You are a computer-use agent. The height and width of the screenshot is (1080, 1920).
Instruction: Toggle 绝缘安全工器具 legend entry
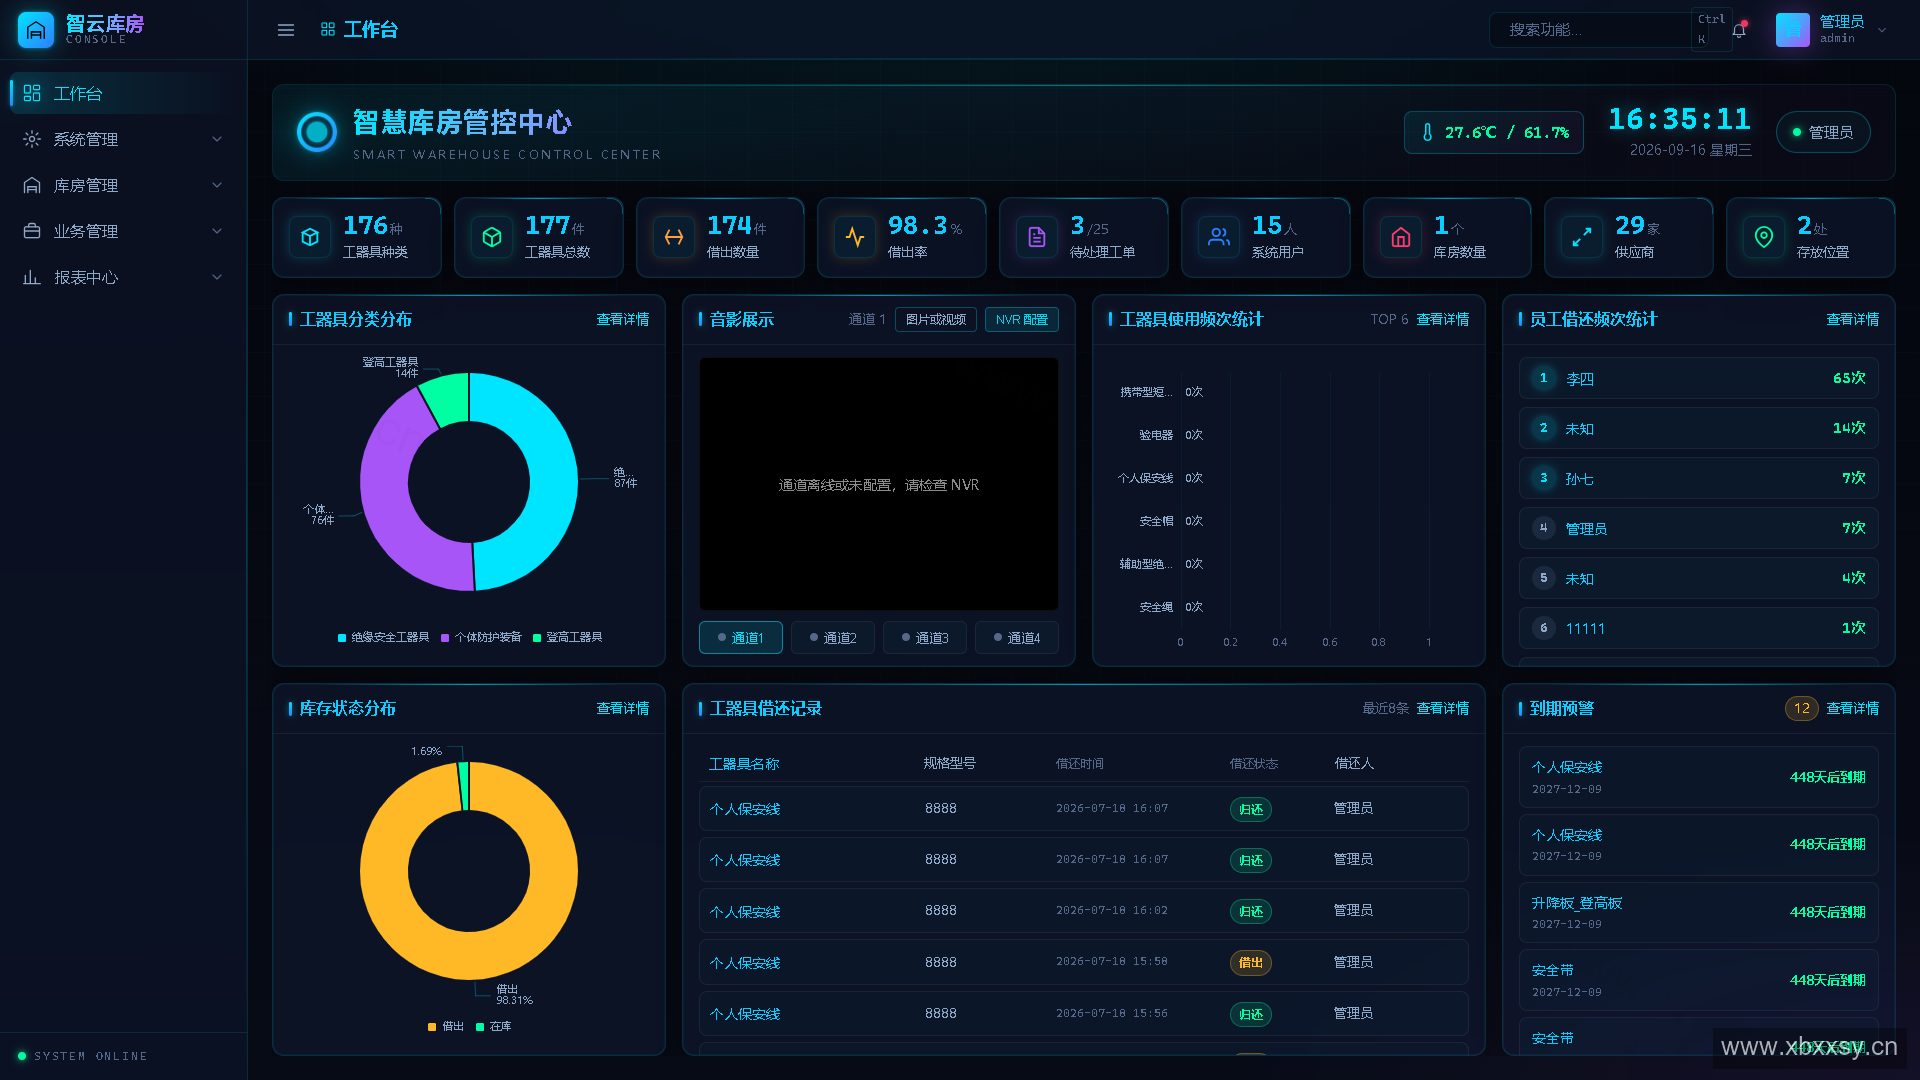click(x=384, y=638)
